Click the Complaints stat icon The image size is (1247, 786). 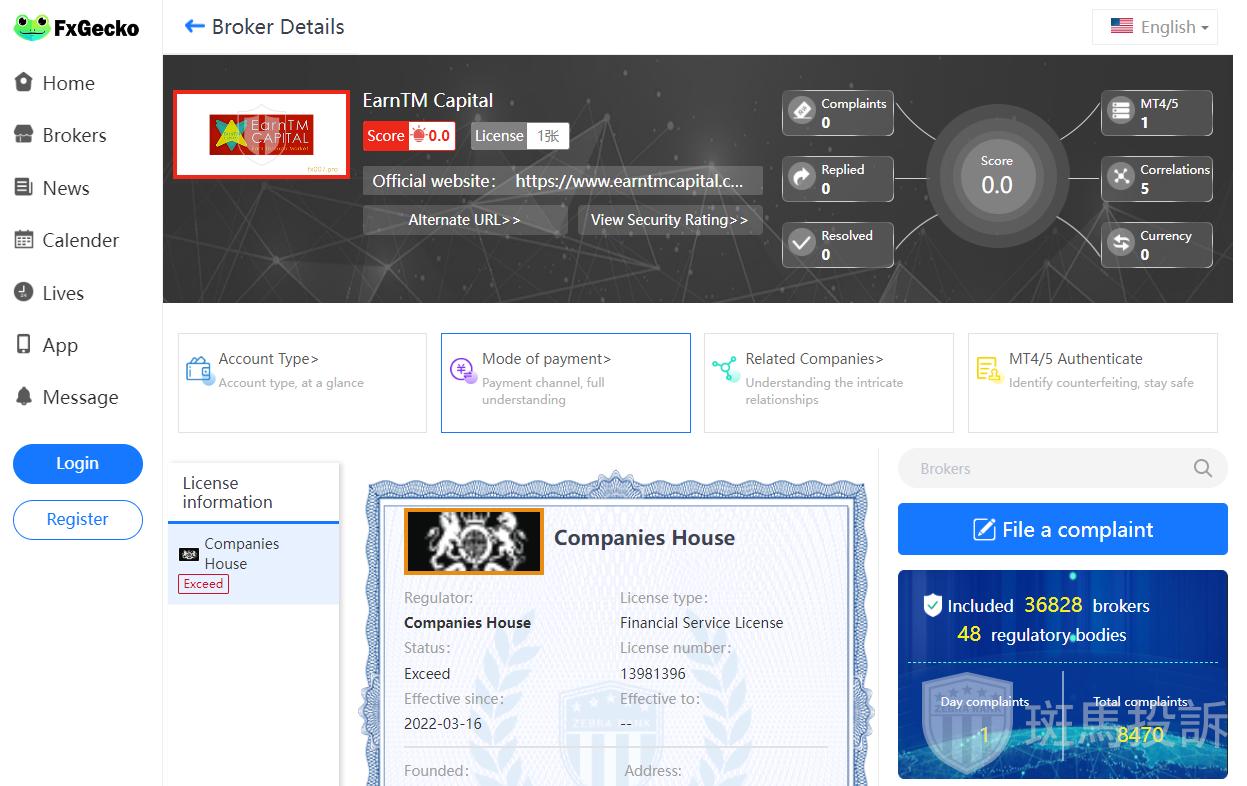(802, 112)
